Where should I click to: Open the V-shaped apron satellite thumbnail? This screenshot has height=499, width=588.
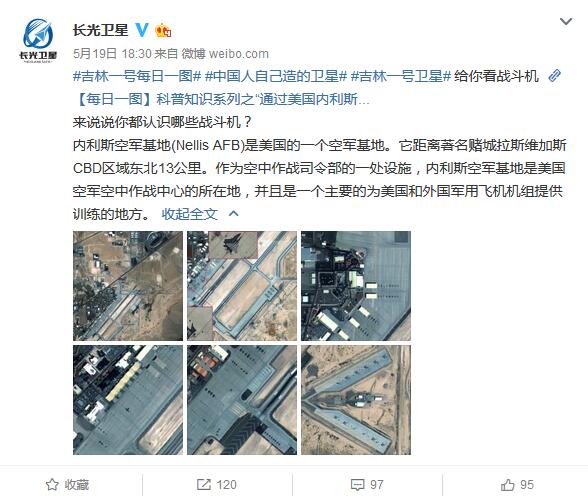356,400
